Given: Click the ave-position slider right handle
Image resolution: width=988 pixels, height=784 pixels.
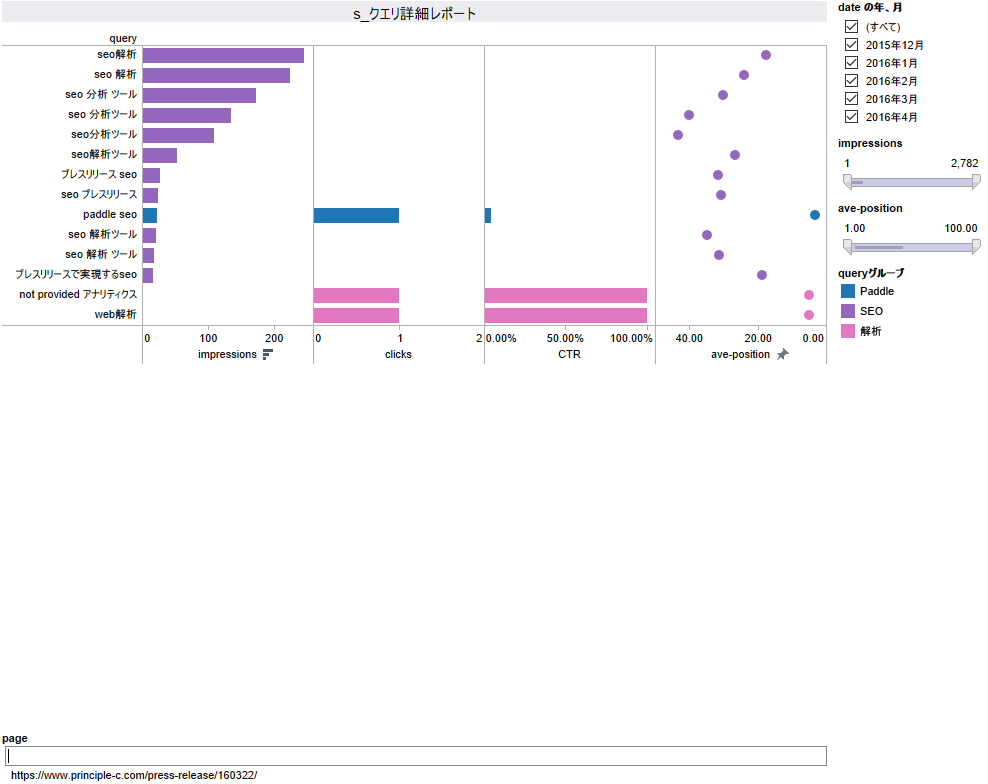Looking at the screenshot, I should [975, 247].
